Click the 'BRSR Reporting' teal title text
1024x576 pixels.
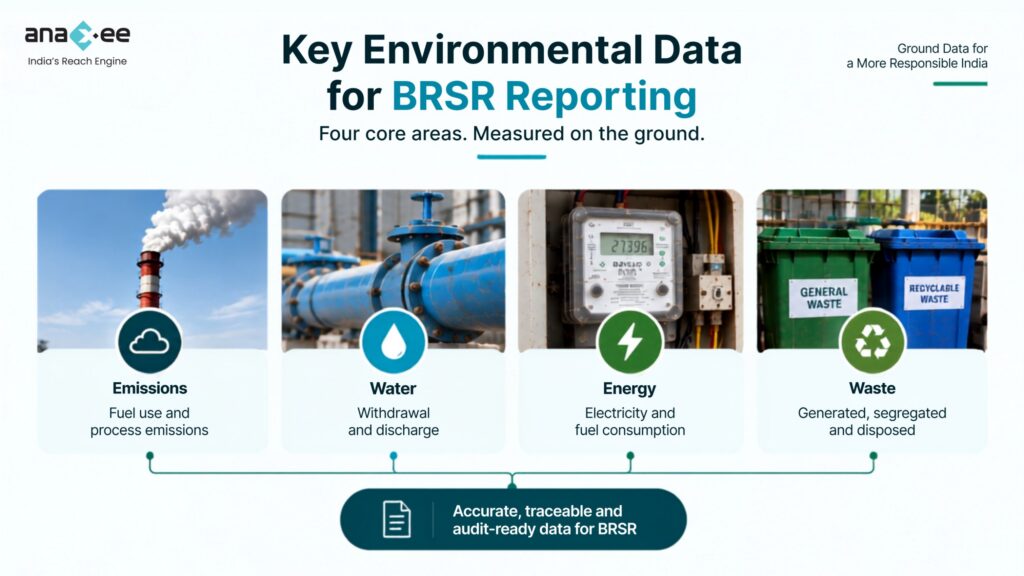(545, 96)
